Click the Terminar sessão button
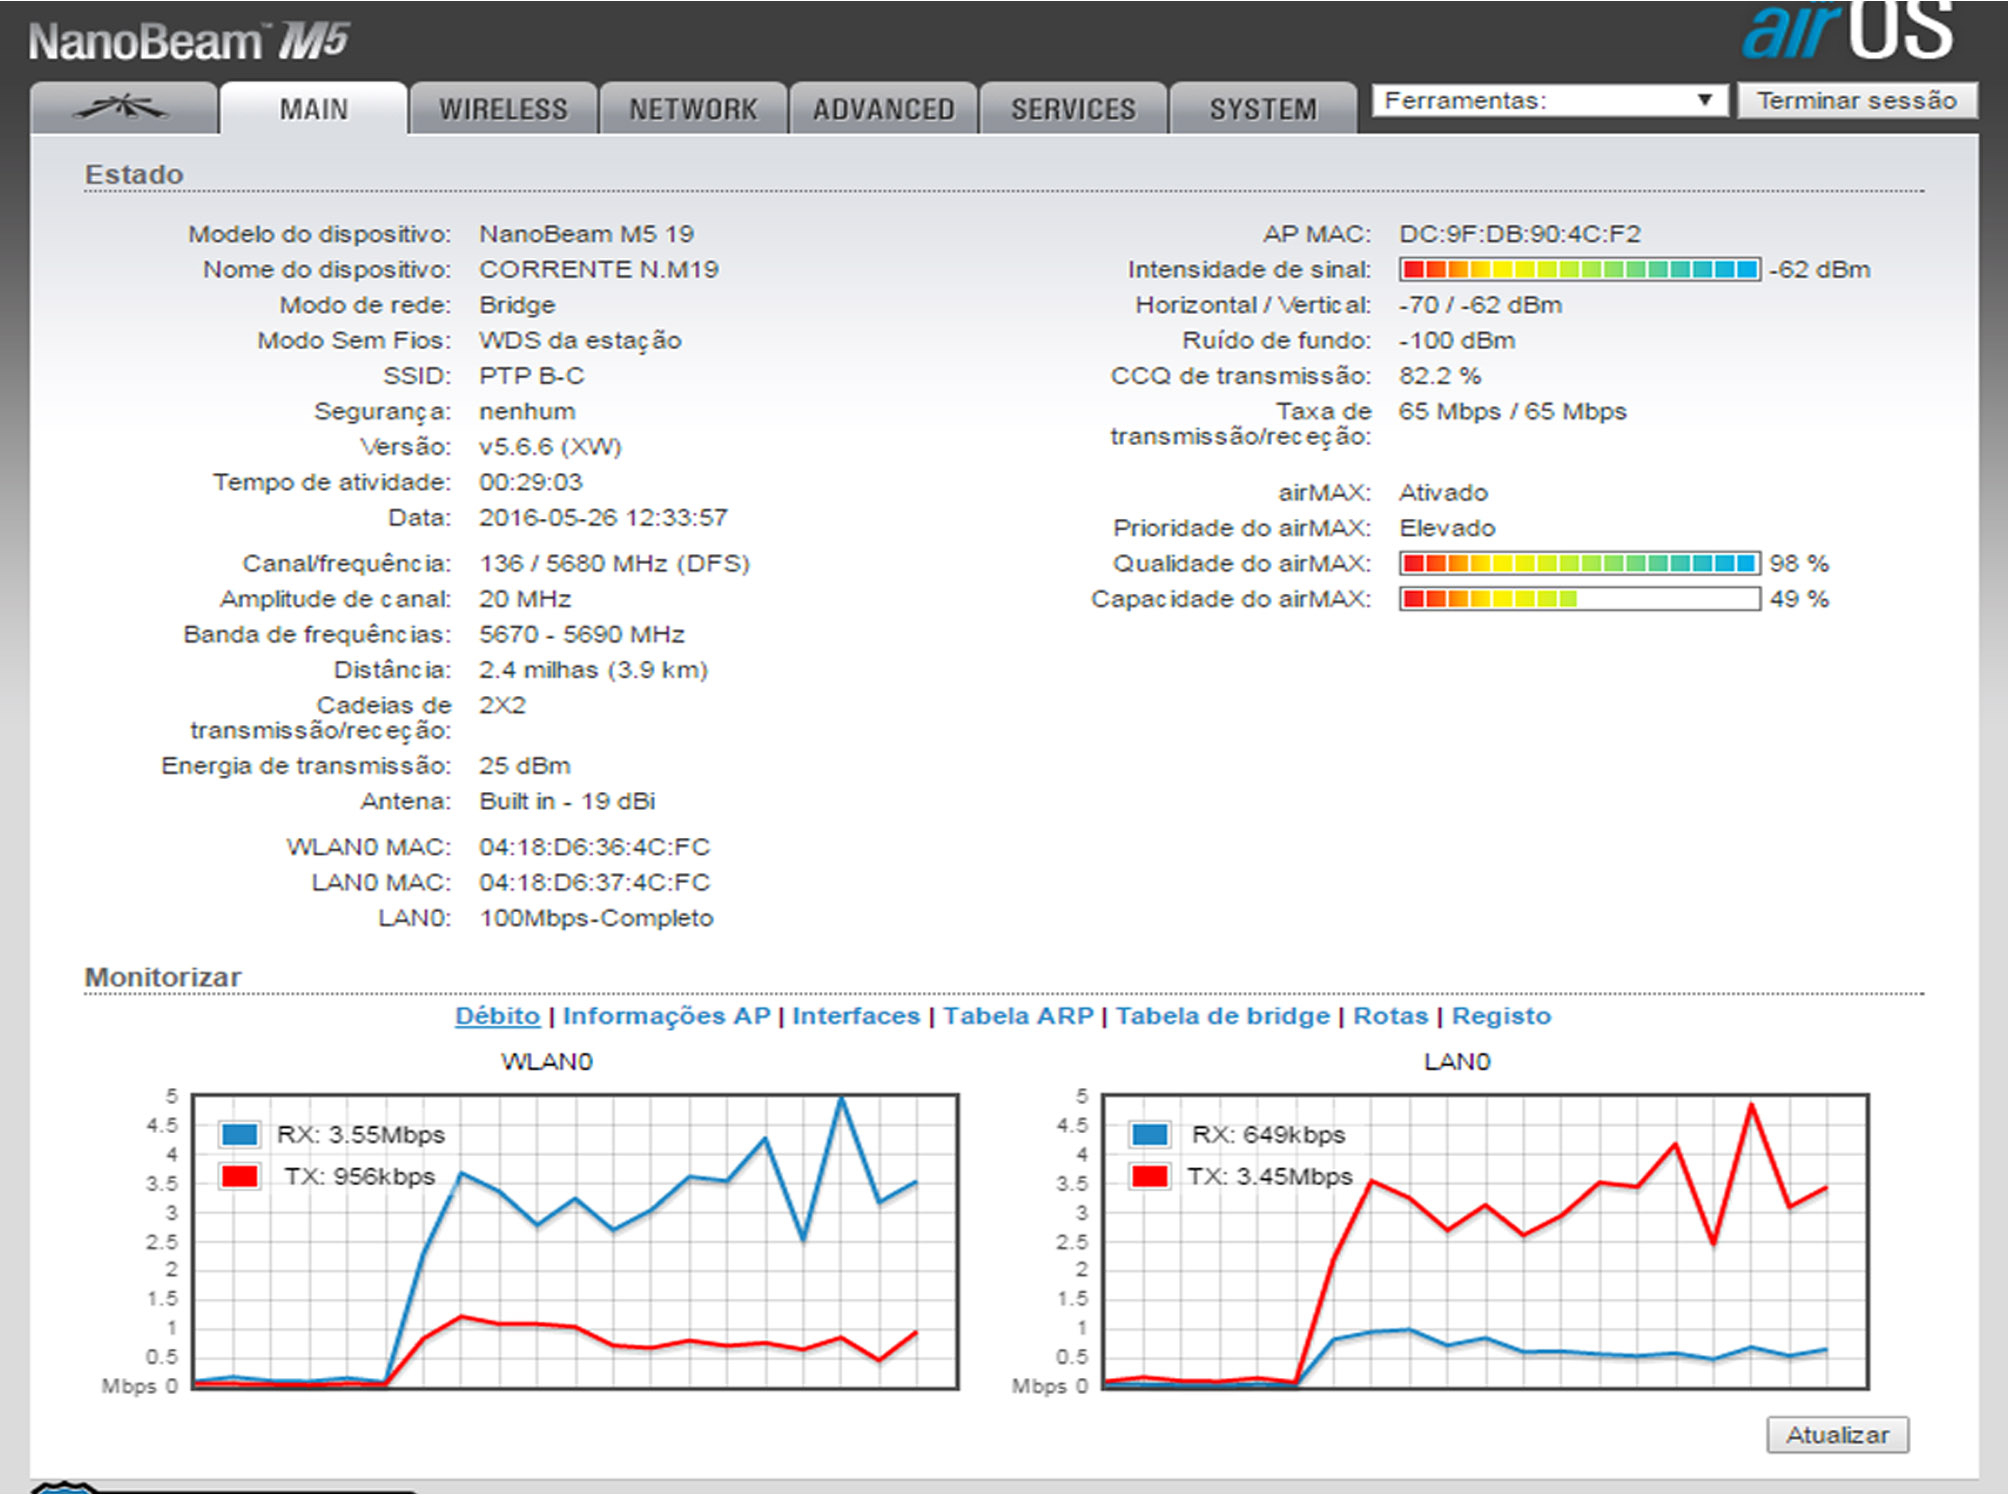2008x1495 pixels. point(1857,100)
